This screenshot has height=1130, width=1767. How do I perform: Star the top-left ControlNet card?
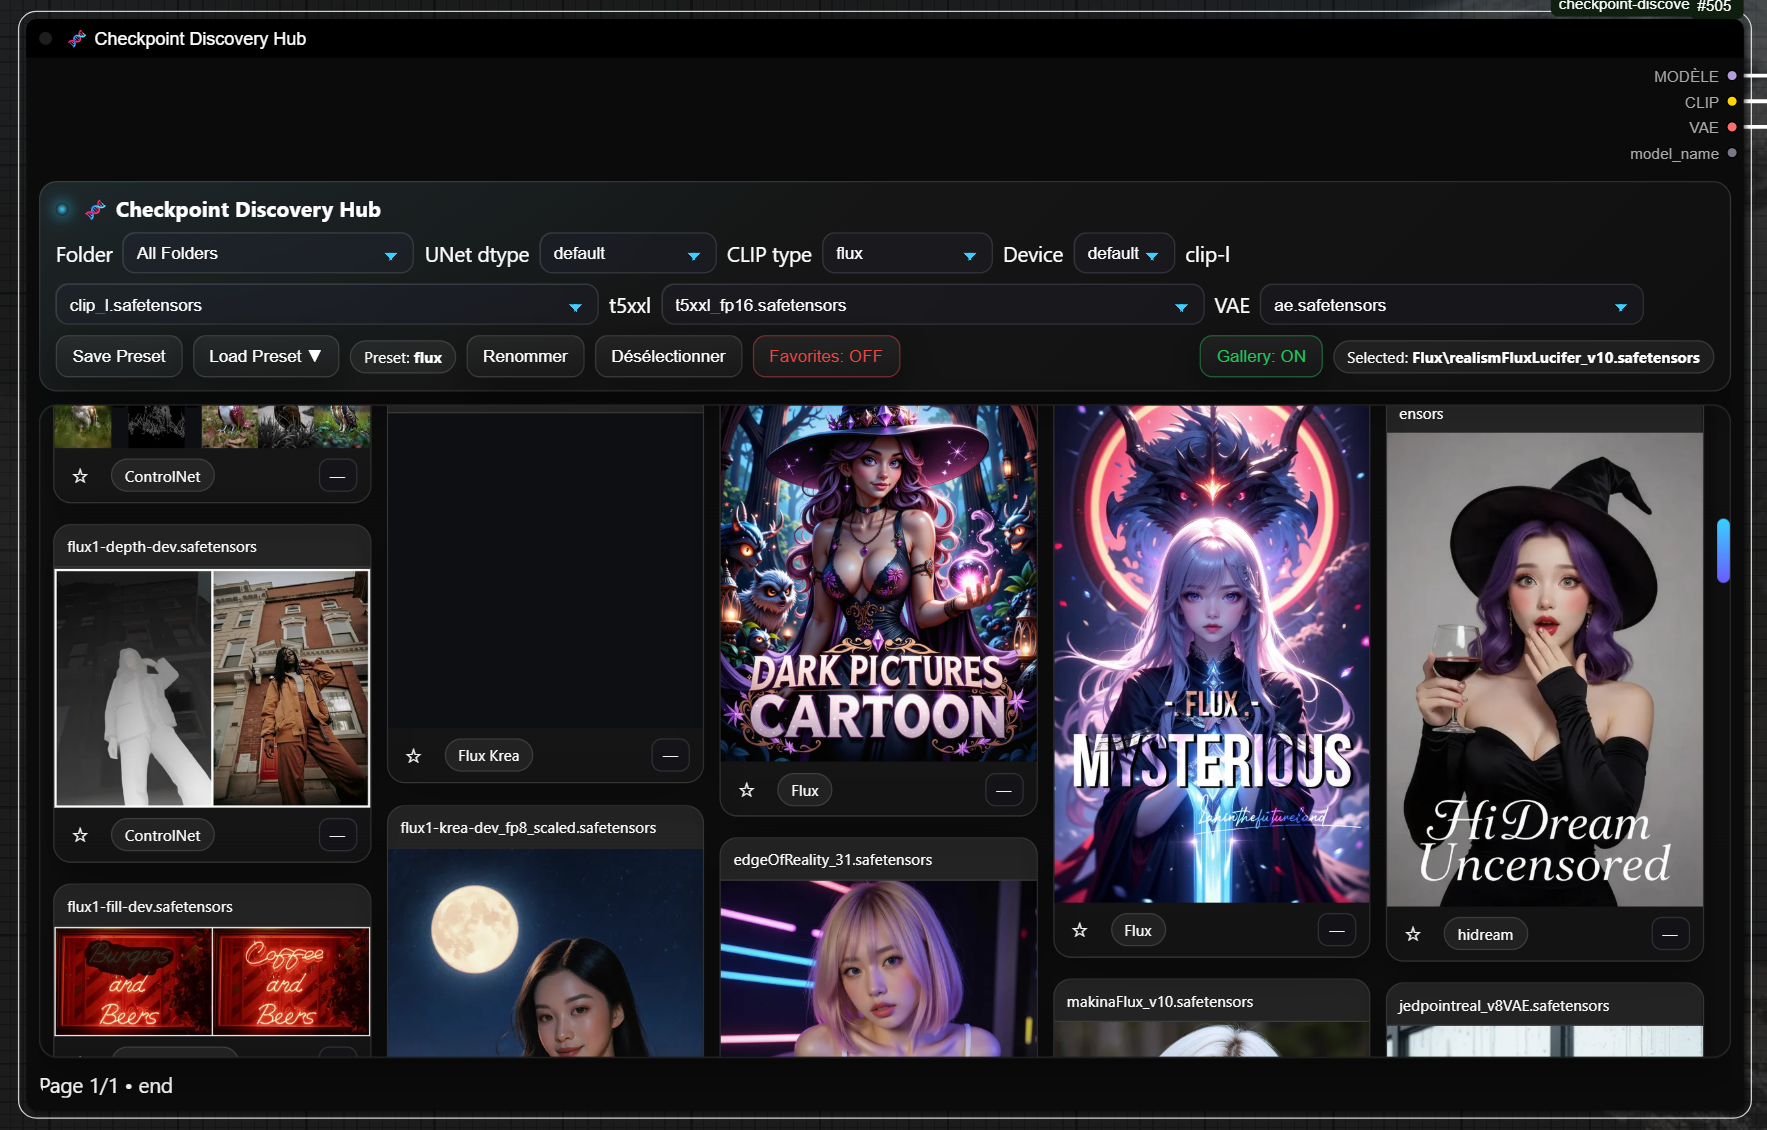coord(80,476)
